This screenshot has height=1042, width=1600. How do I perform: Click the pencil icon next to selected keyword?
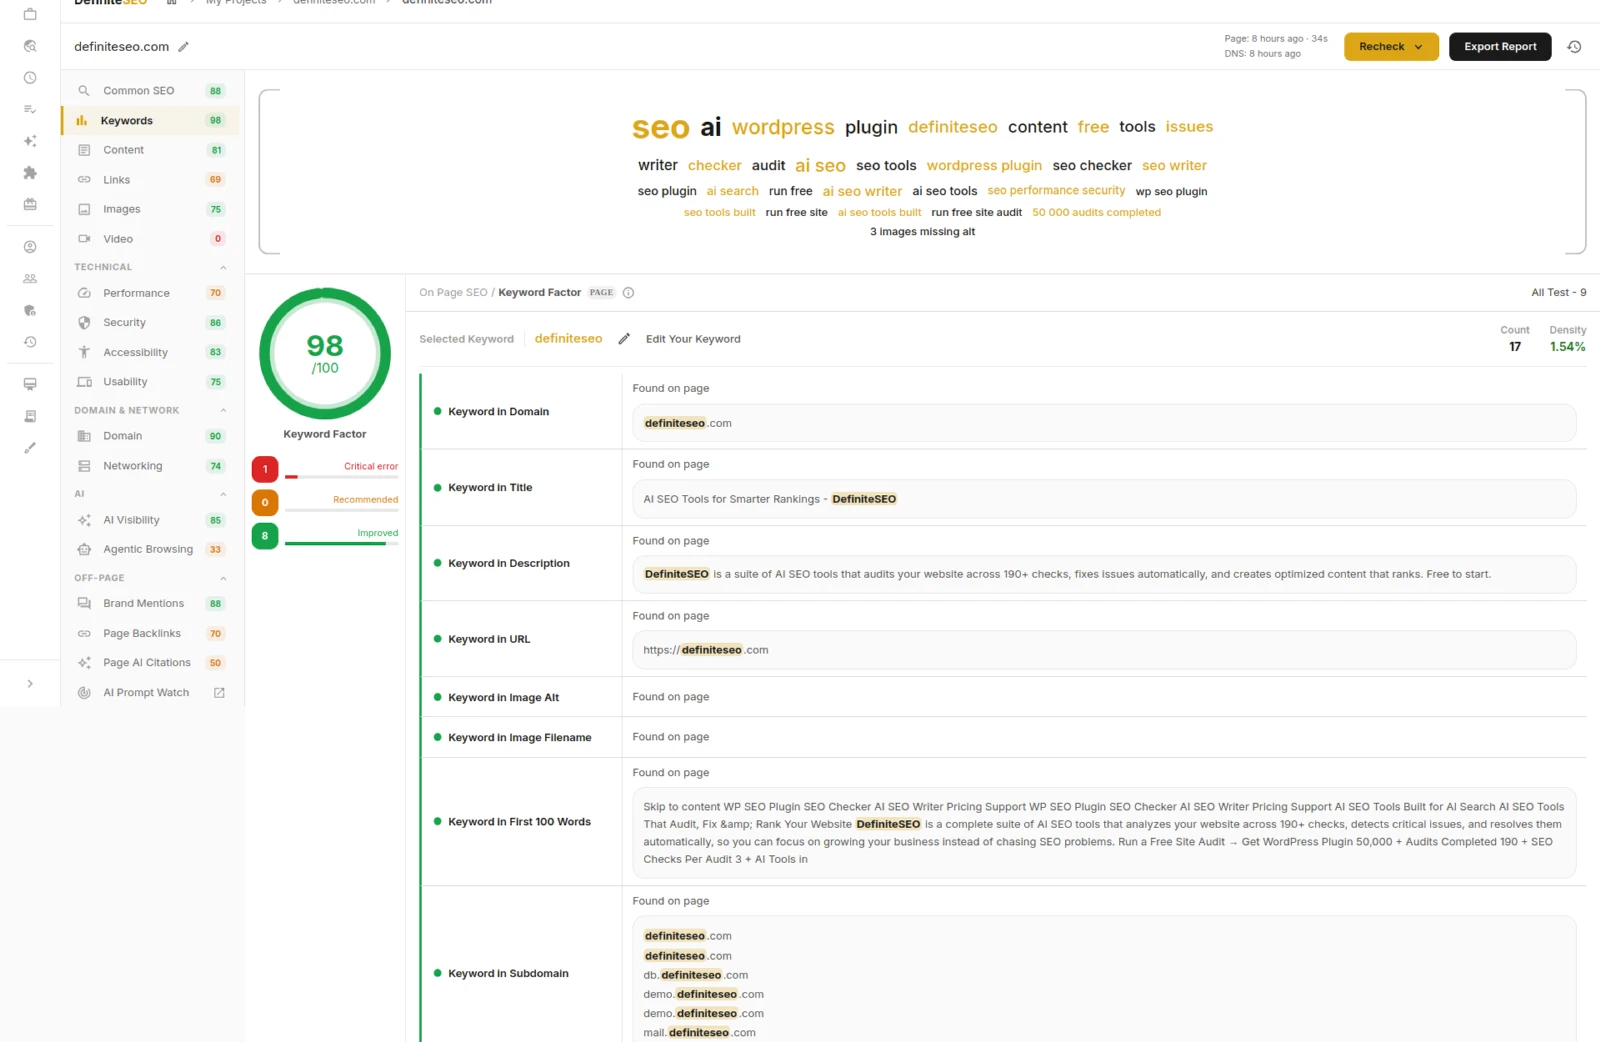tap(624, 339)
